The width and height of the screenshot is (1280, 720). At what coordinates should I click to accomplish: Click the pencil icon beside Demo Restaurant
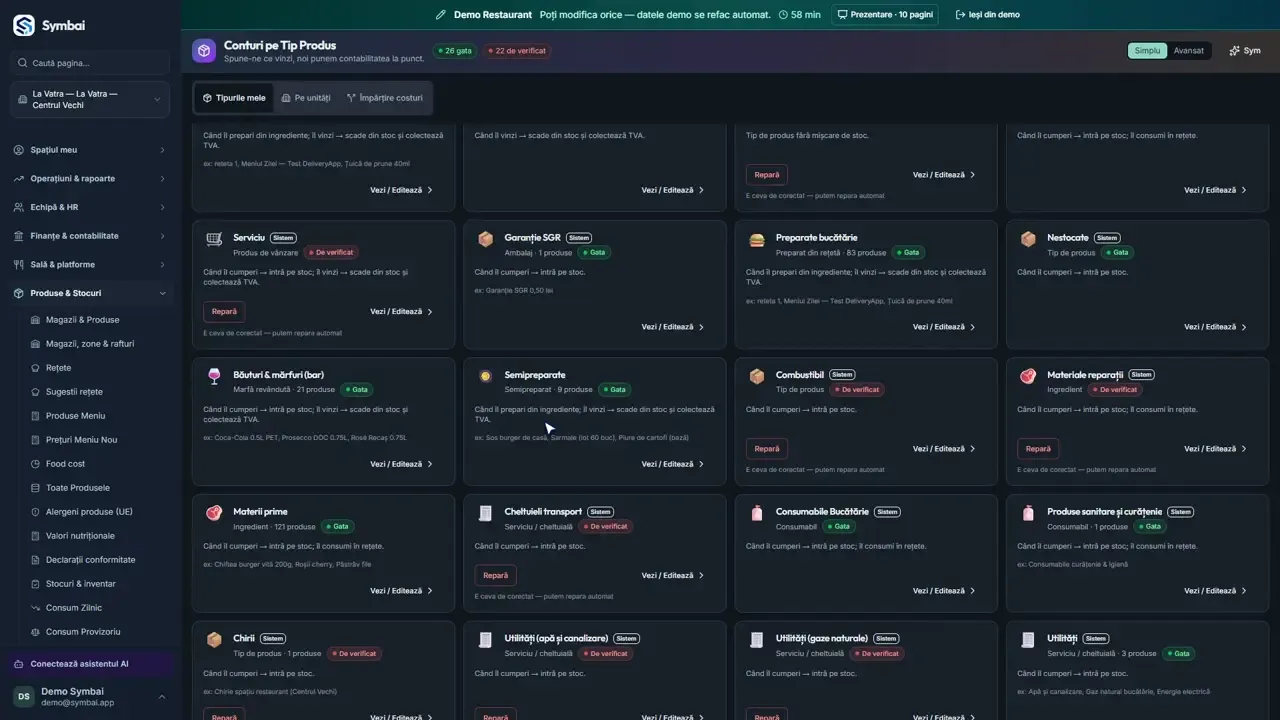(441, 15)
